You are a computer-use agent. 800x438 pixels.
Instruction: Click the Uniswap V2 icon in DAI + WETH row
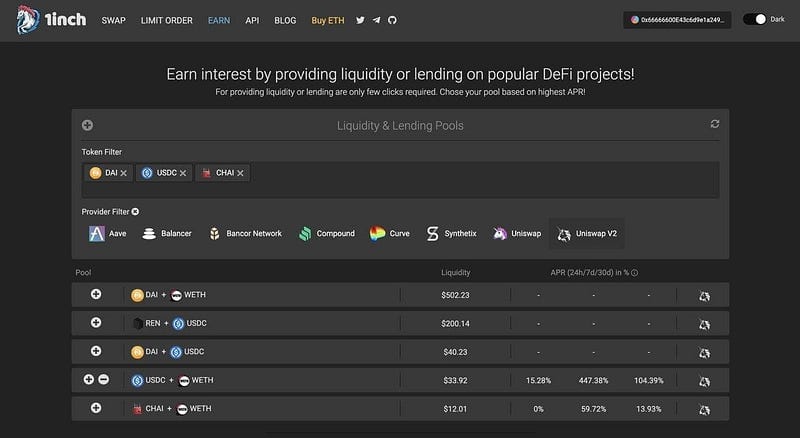click(x=704, y=295)
